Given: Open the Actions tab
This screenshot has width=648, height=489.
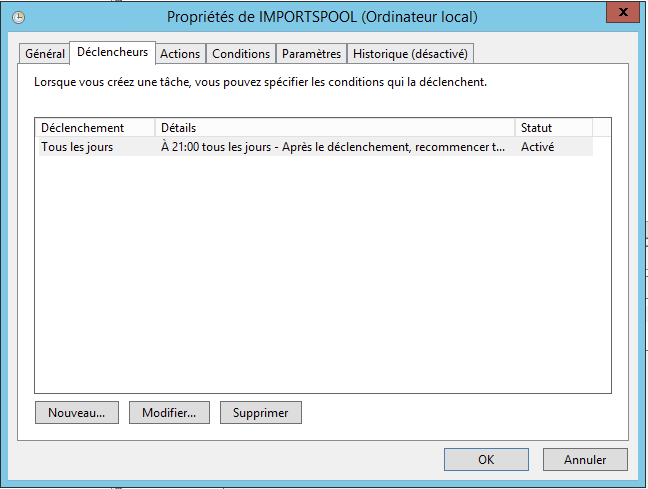Looking at the screenshot, I should [x=180, y=54].
